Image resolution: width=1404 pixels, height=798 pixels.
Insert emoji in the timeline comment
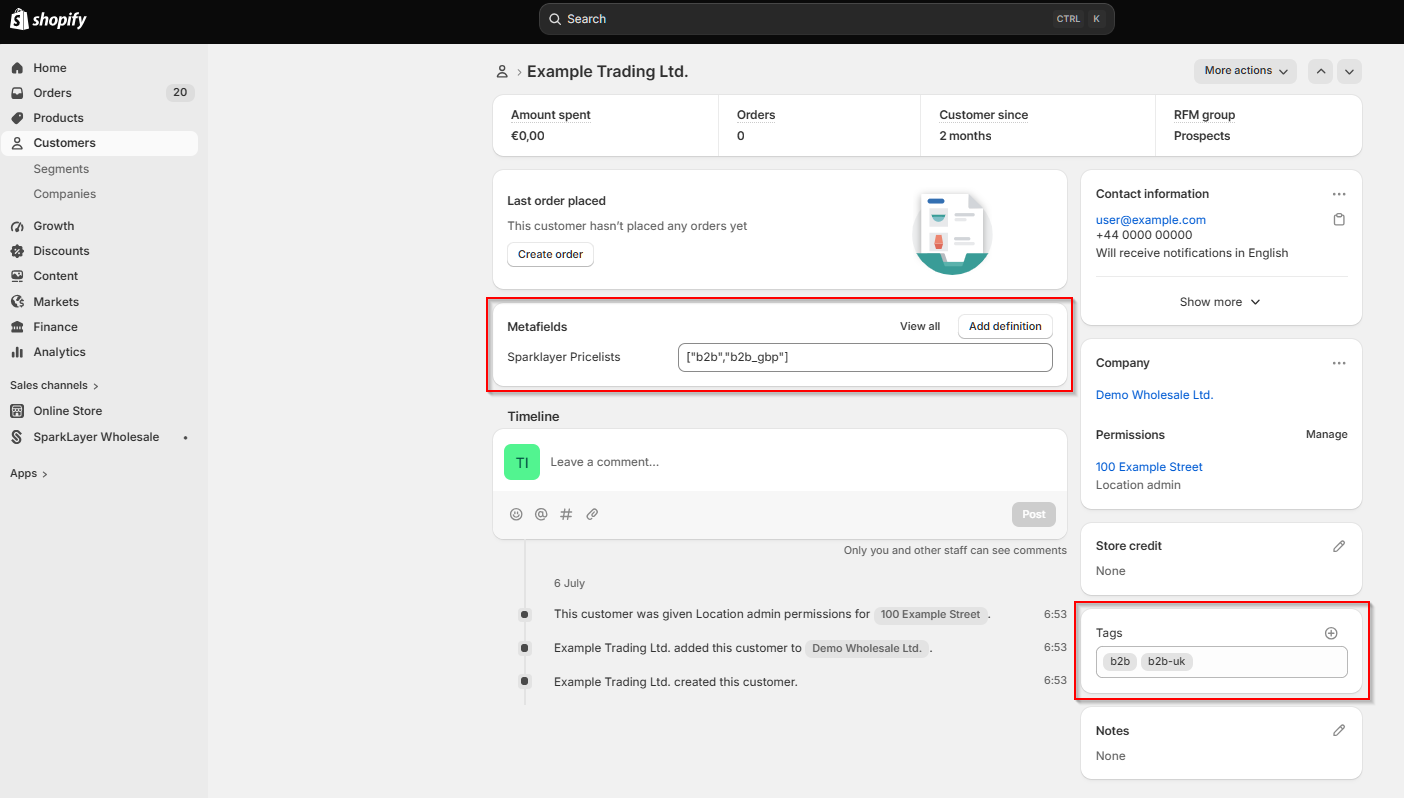coord(516,514)
